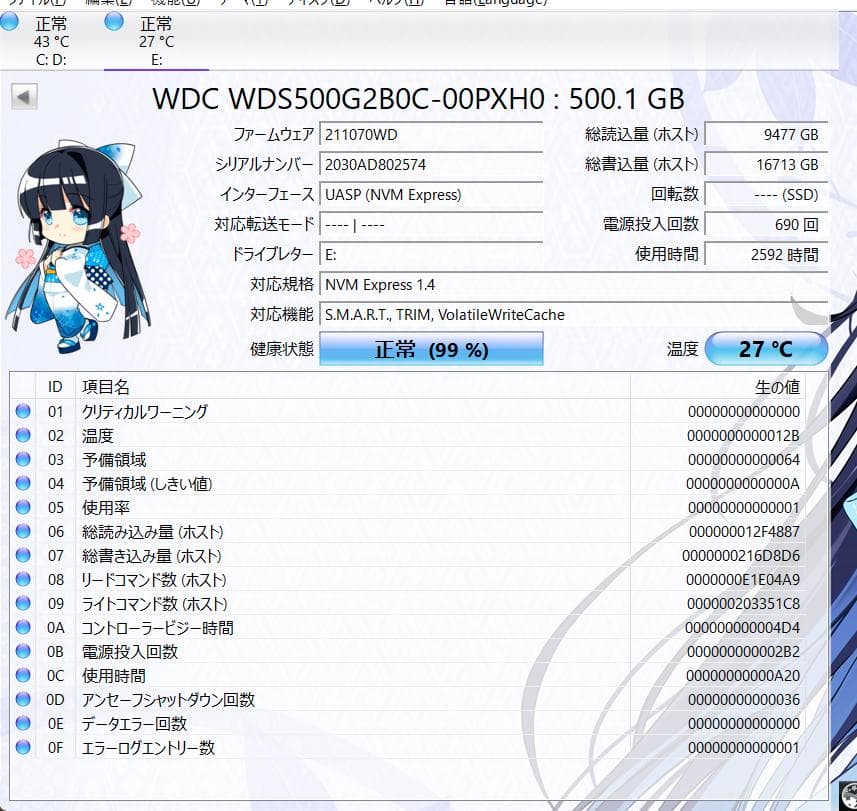The width and height of the screenshot is (857, 811).
Task: Click the interface field UASP (NVM Express)
Action: click(431, 195)
